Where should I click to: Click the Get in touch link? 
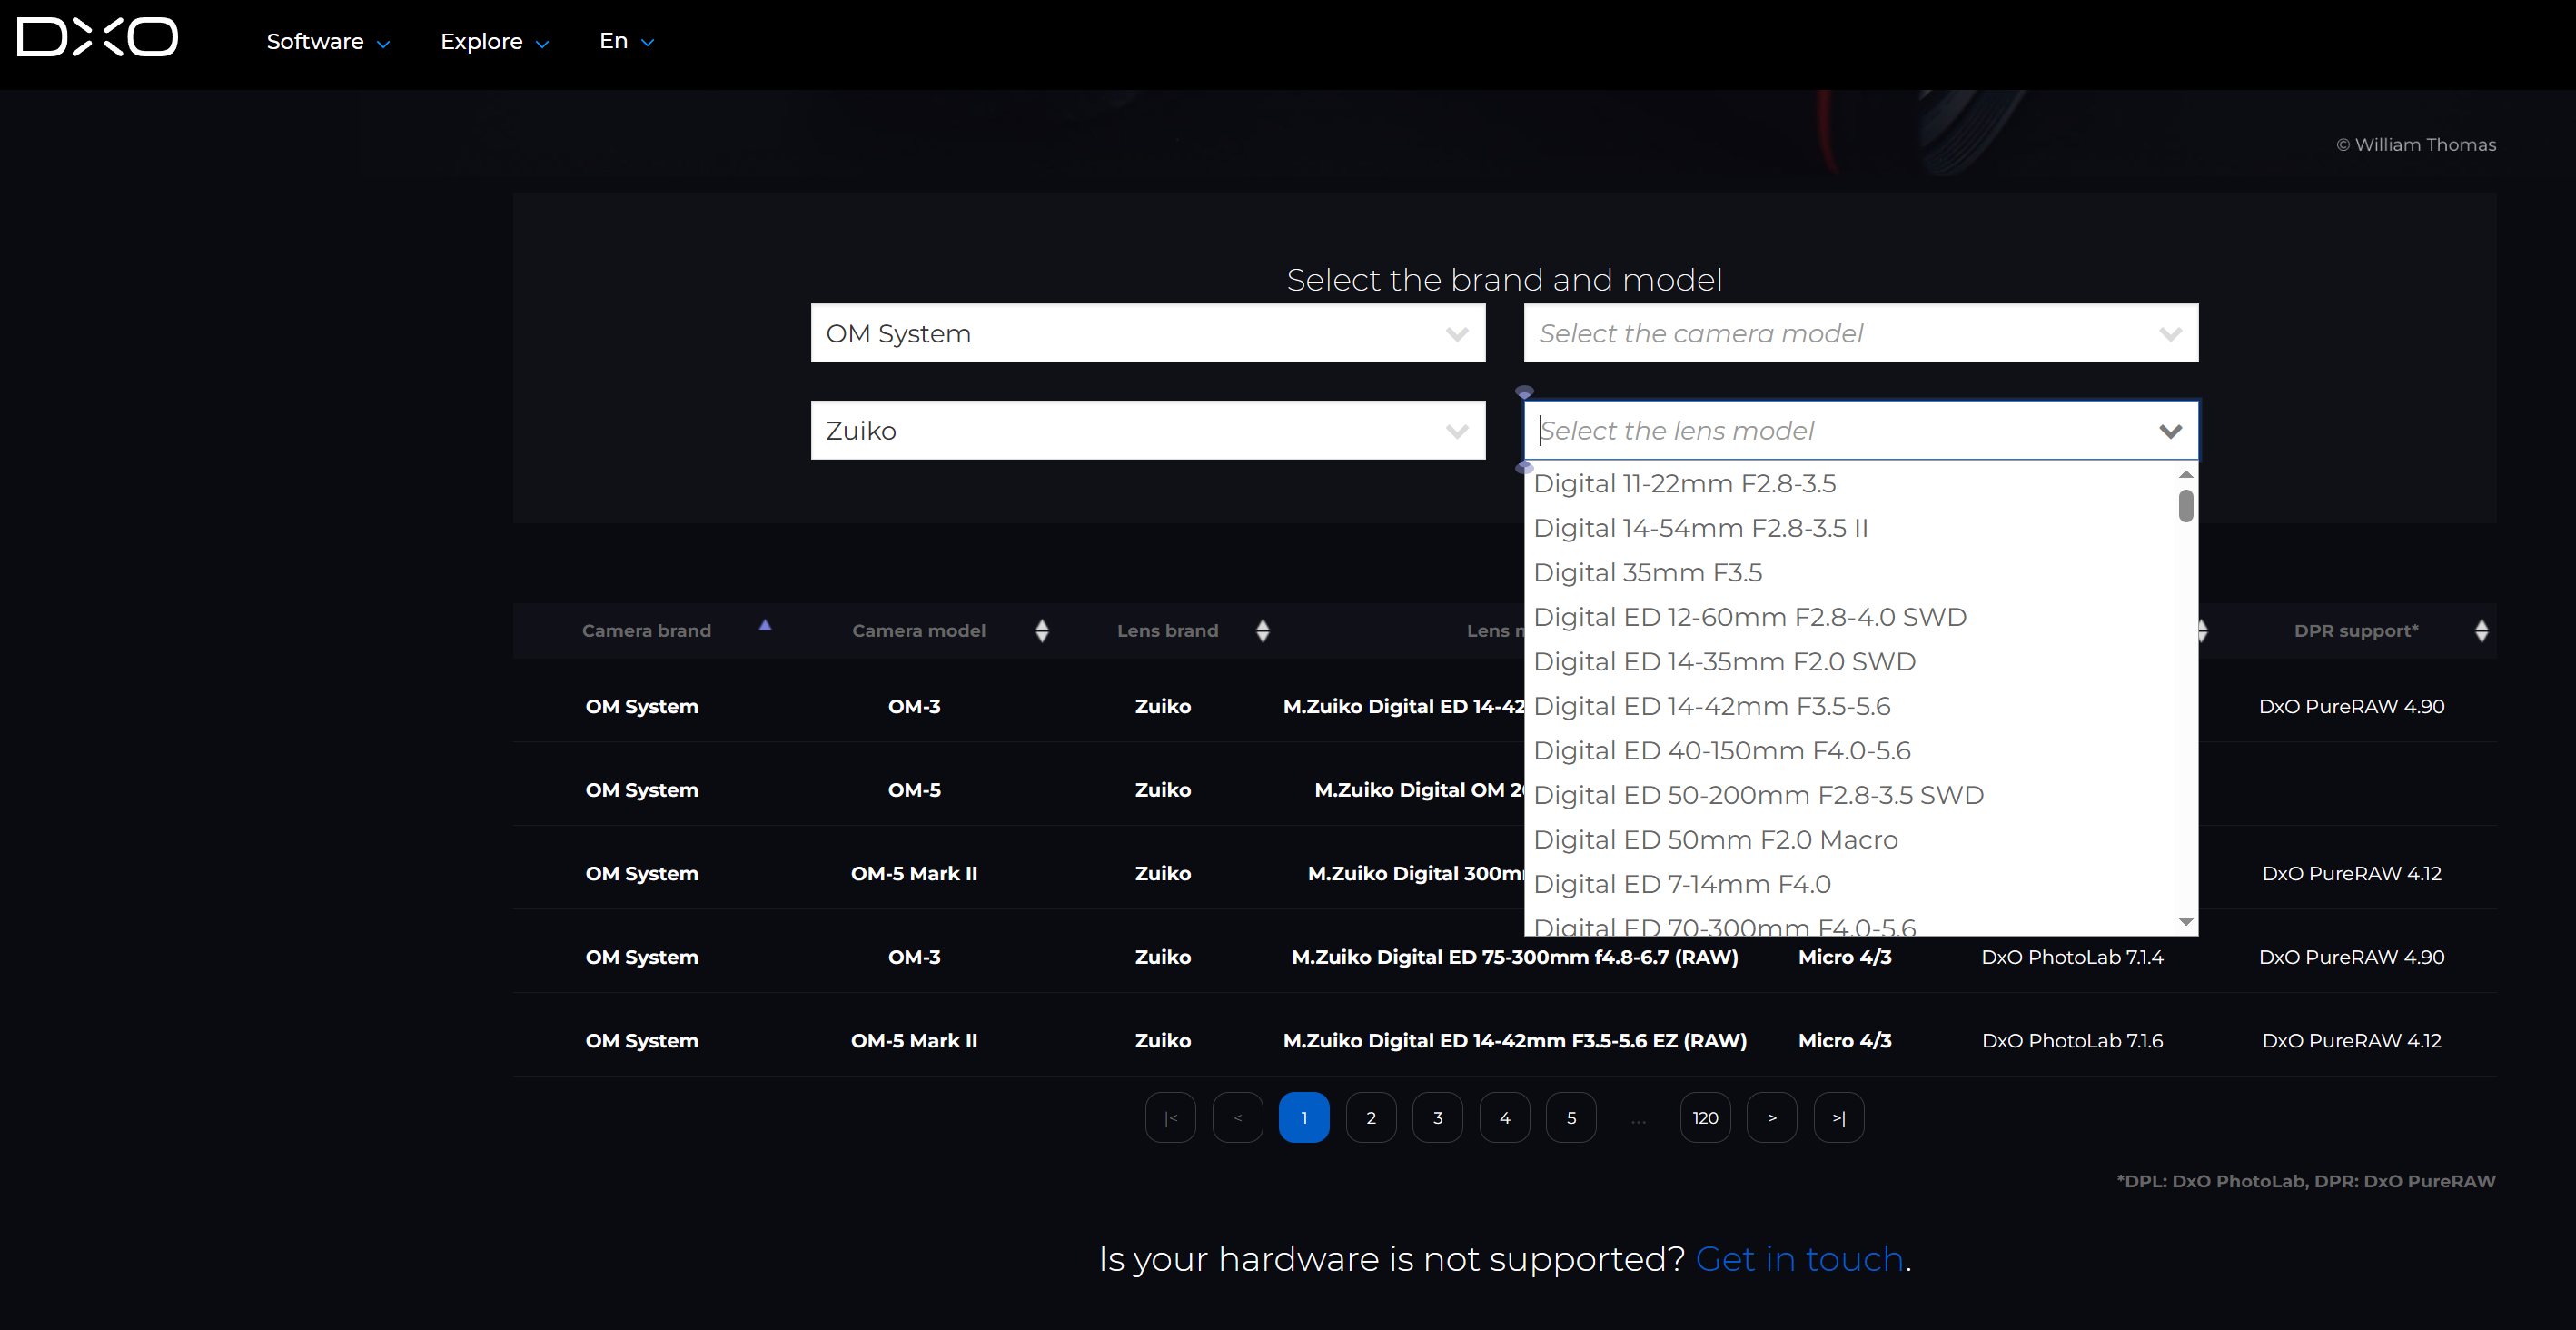(x=1799, y=1259)
